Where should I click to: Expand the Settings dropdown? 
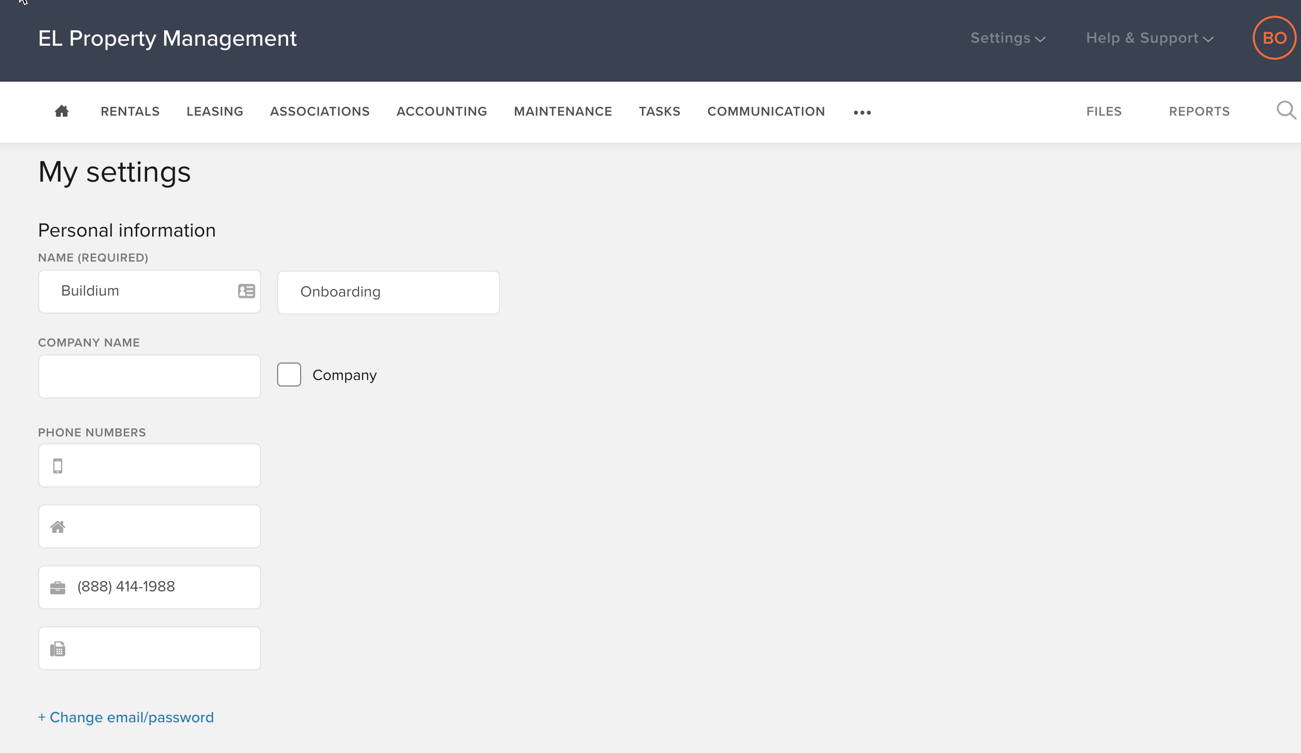1007,38
